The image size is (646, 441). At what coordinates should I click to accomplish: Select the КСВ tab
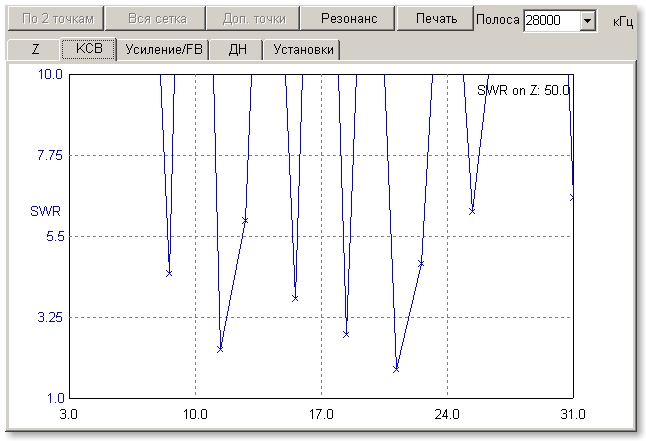(x=89, y=49)
